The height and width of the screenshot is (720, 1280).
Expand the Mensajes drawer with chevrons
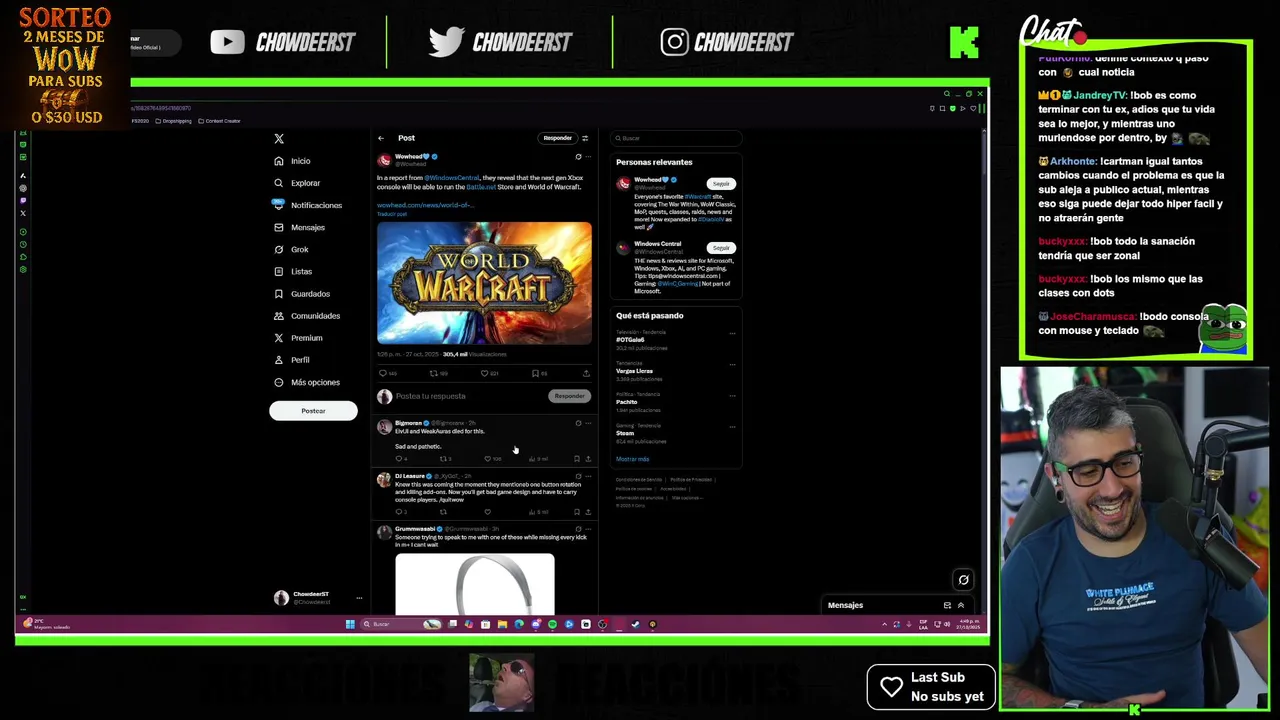click(x=961, y=605)
